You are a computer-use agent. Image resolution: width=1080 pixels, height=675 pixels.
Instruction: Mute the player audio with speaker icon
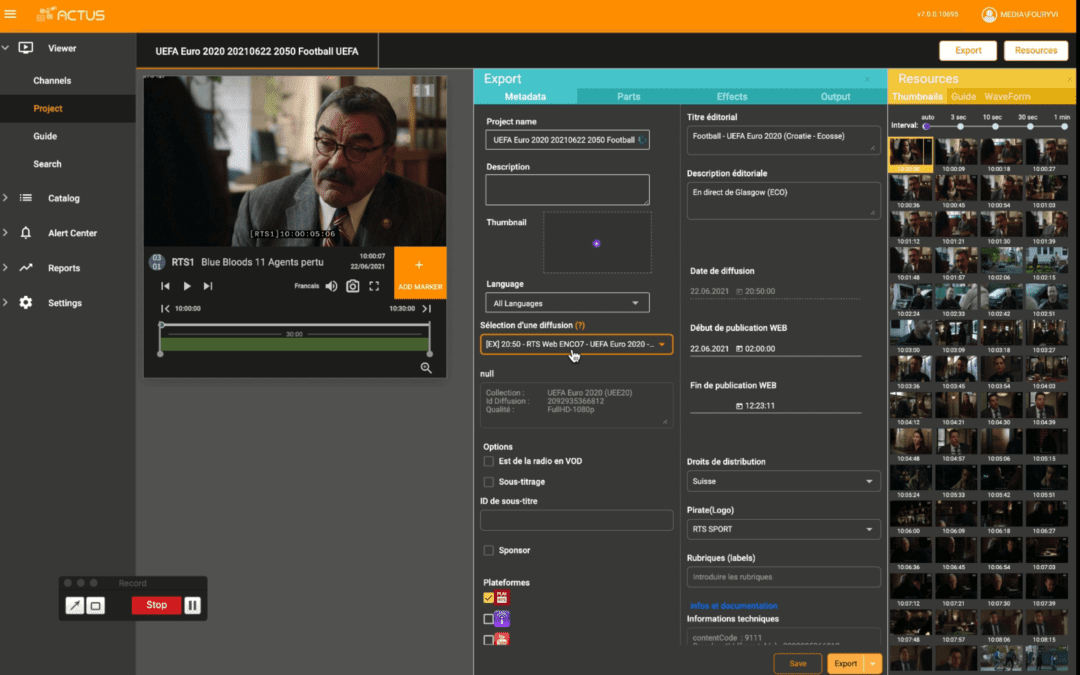pos(331,286)
